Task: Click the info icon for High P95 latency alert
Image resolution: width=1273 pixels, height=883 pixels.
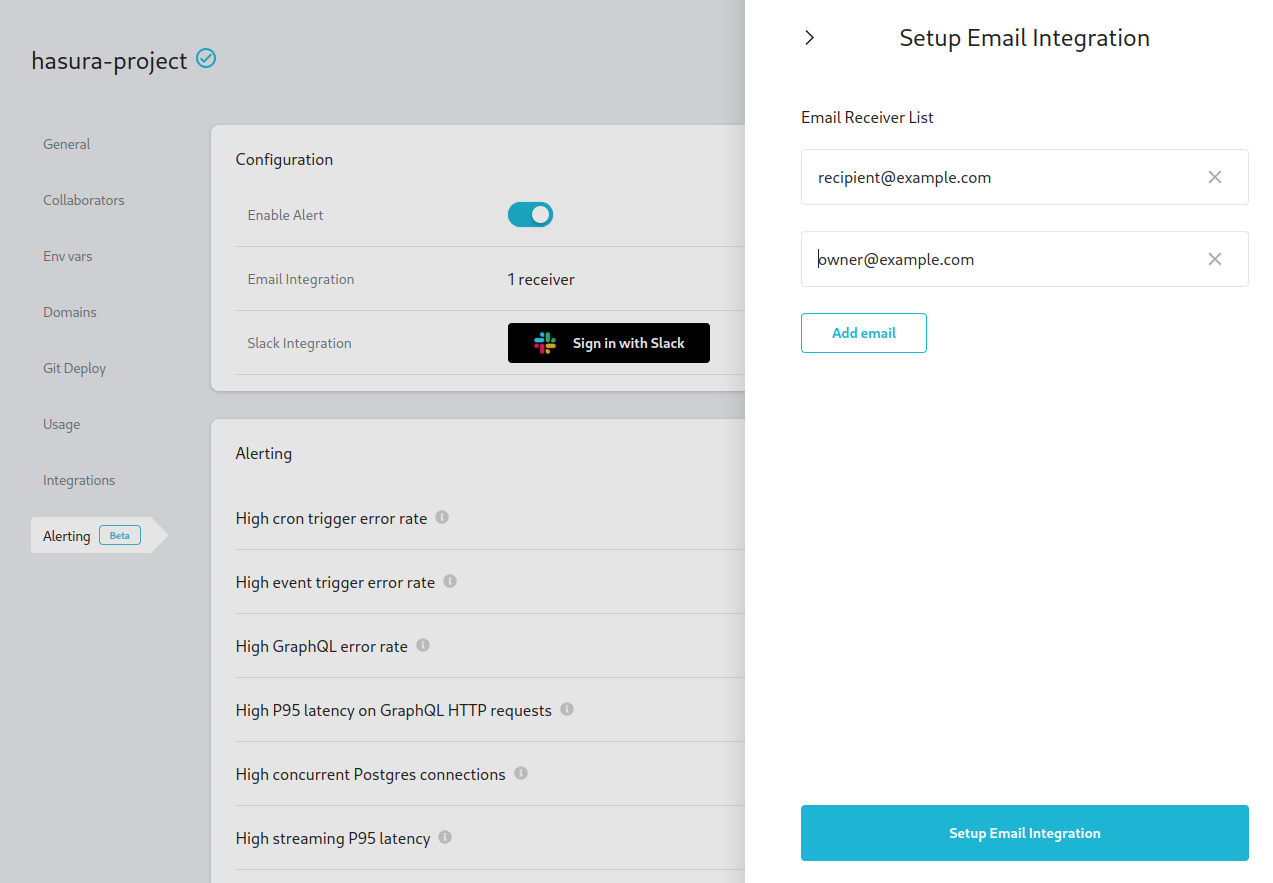Action: point(567,709)
